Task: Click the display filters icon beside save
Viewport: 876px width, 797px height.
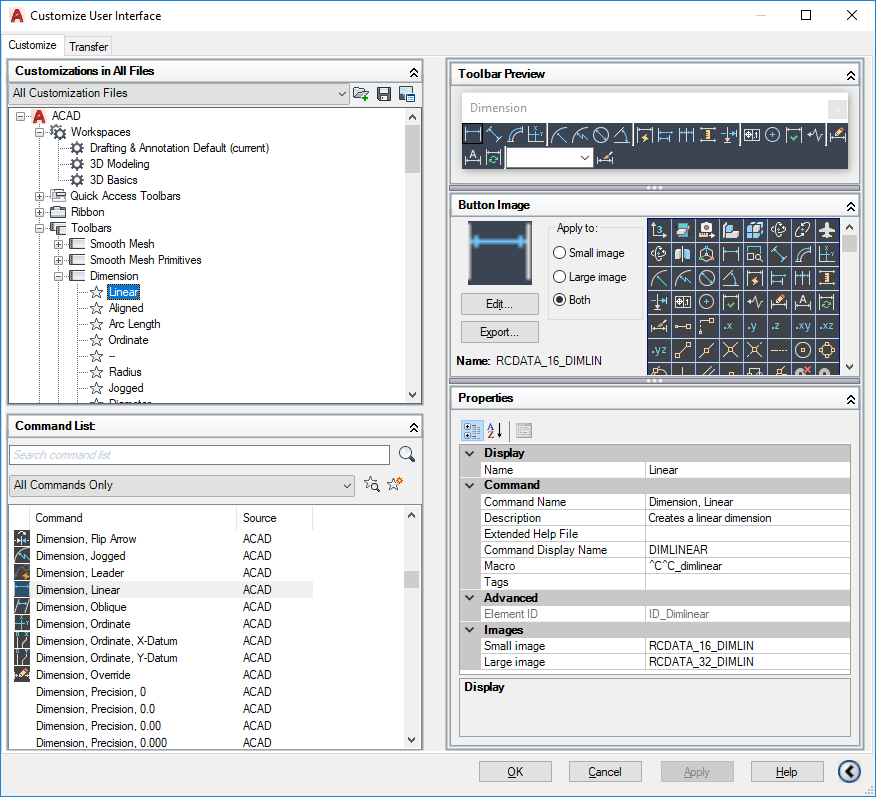Action: pyautogui.click(x=407, y=94)
